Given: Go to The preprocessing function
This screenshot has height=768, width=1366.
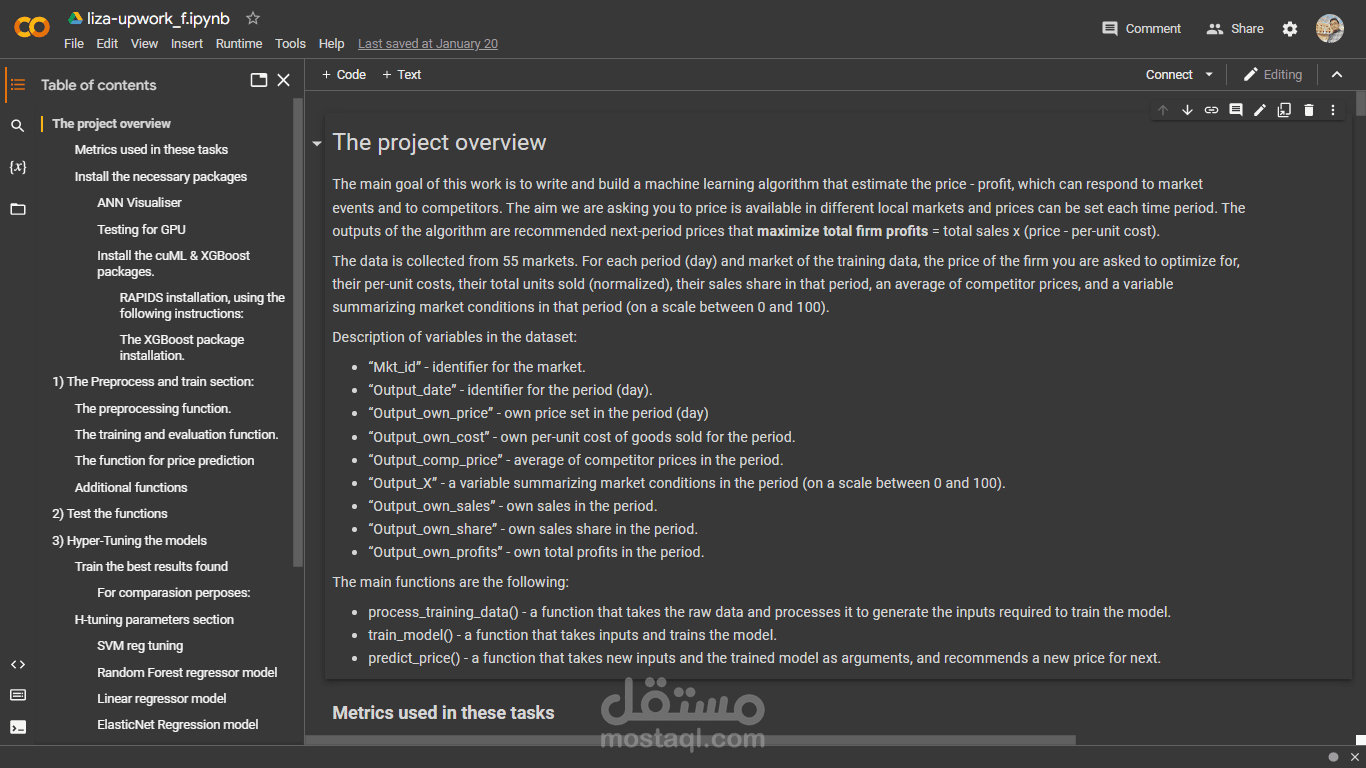Looking at the screenshot, I should pyautogui.click(x=153, y=409).
